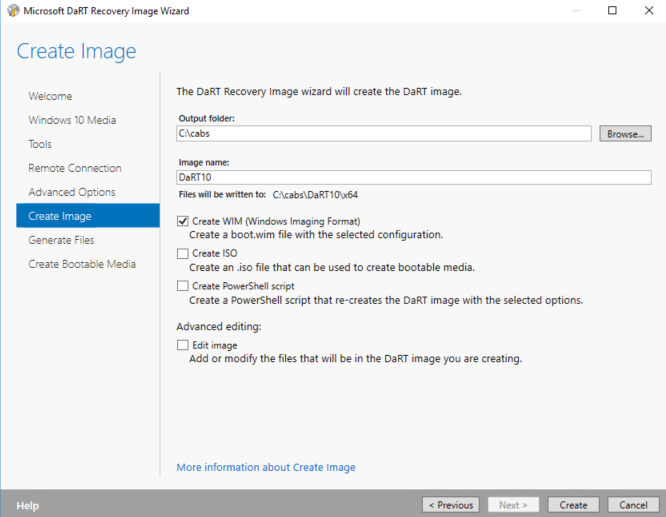The height and width of the screenshot is (517, 666).
Task: Enable the Create PowerShell script checkbox
Action: pos(183,286)
